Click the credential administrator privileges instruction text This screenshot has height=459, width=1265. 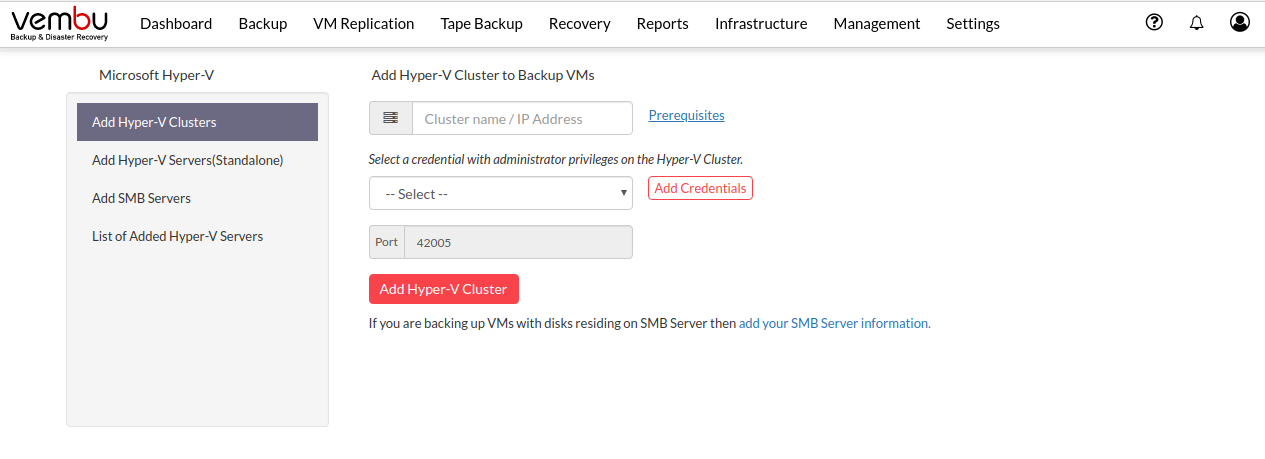pos(556,159)
